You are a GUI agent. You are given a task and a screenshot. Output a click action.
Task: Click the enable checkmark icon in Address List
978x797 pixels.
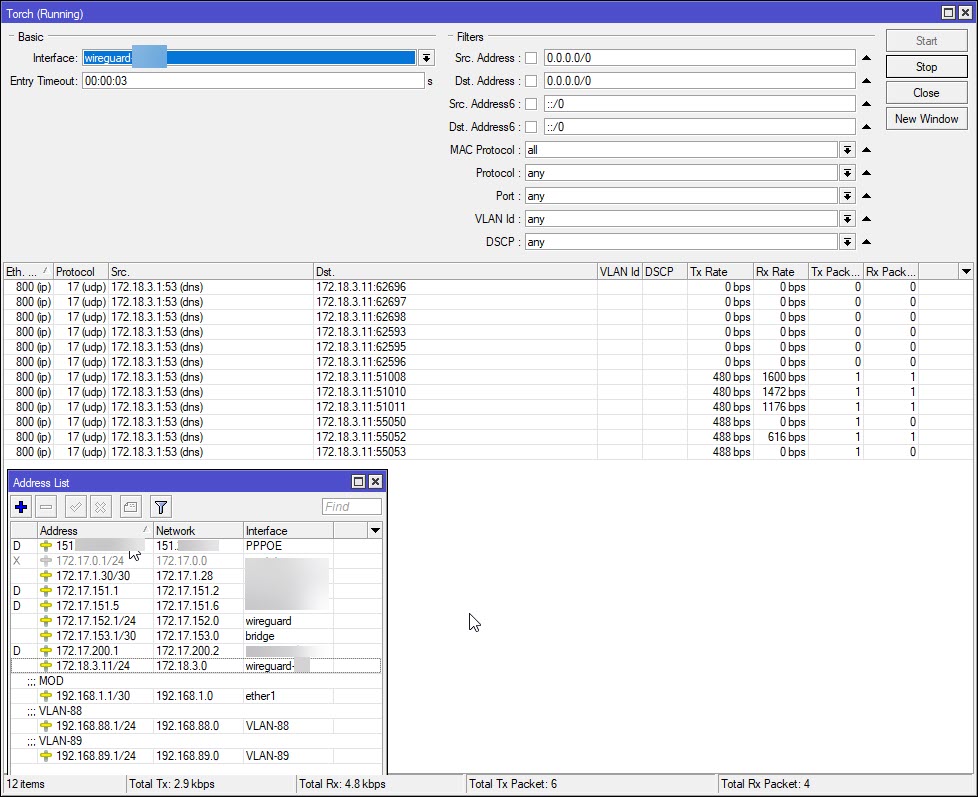[x=75, y=507]
